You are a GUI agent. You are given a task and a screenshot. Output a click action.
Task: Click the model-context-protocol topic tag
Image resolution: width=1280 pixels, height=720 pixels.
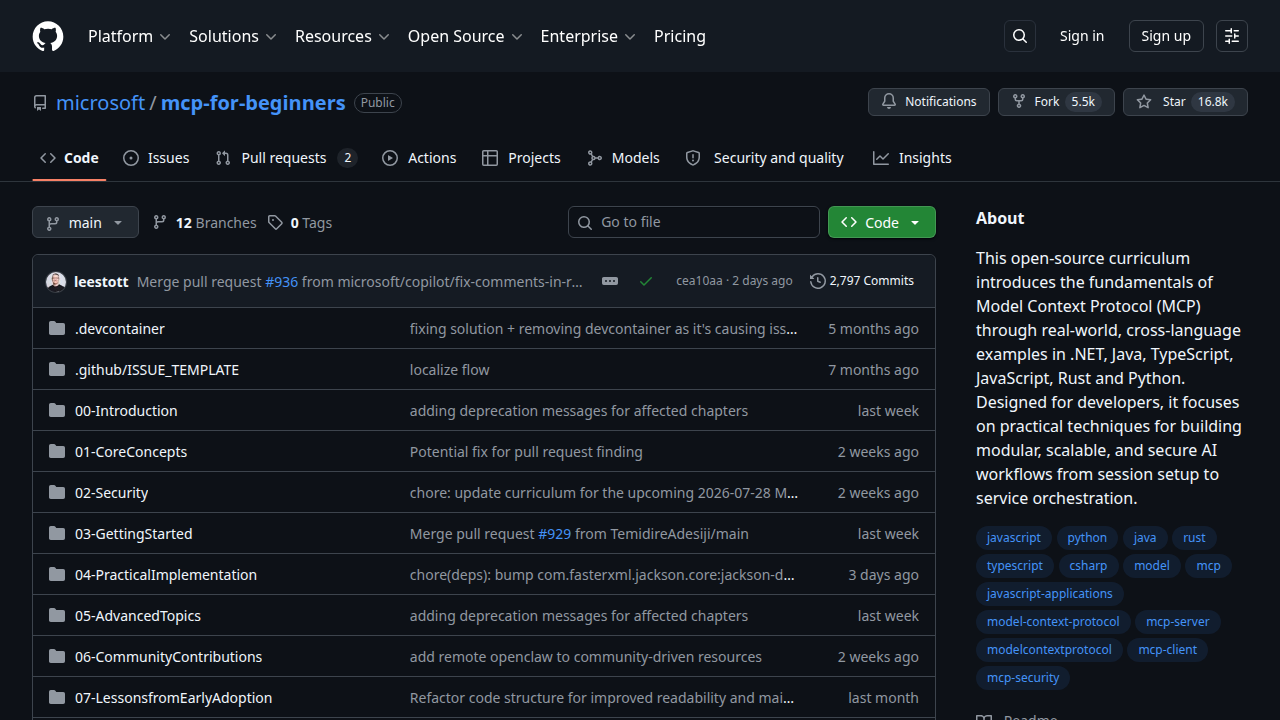point(1053,622)
